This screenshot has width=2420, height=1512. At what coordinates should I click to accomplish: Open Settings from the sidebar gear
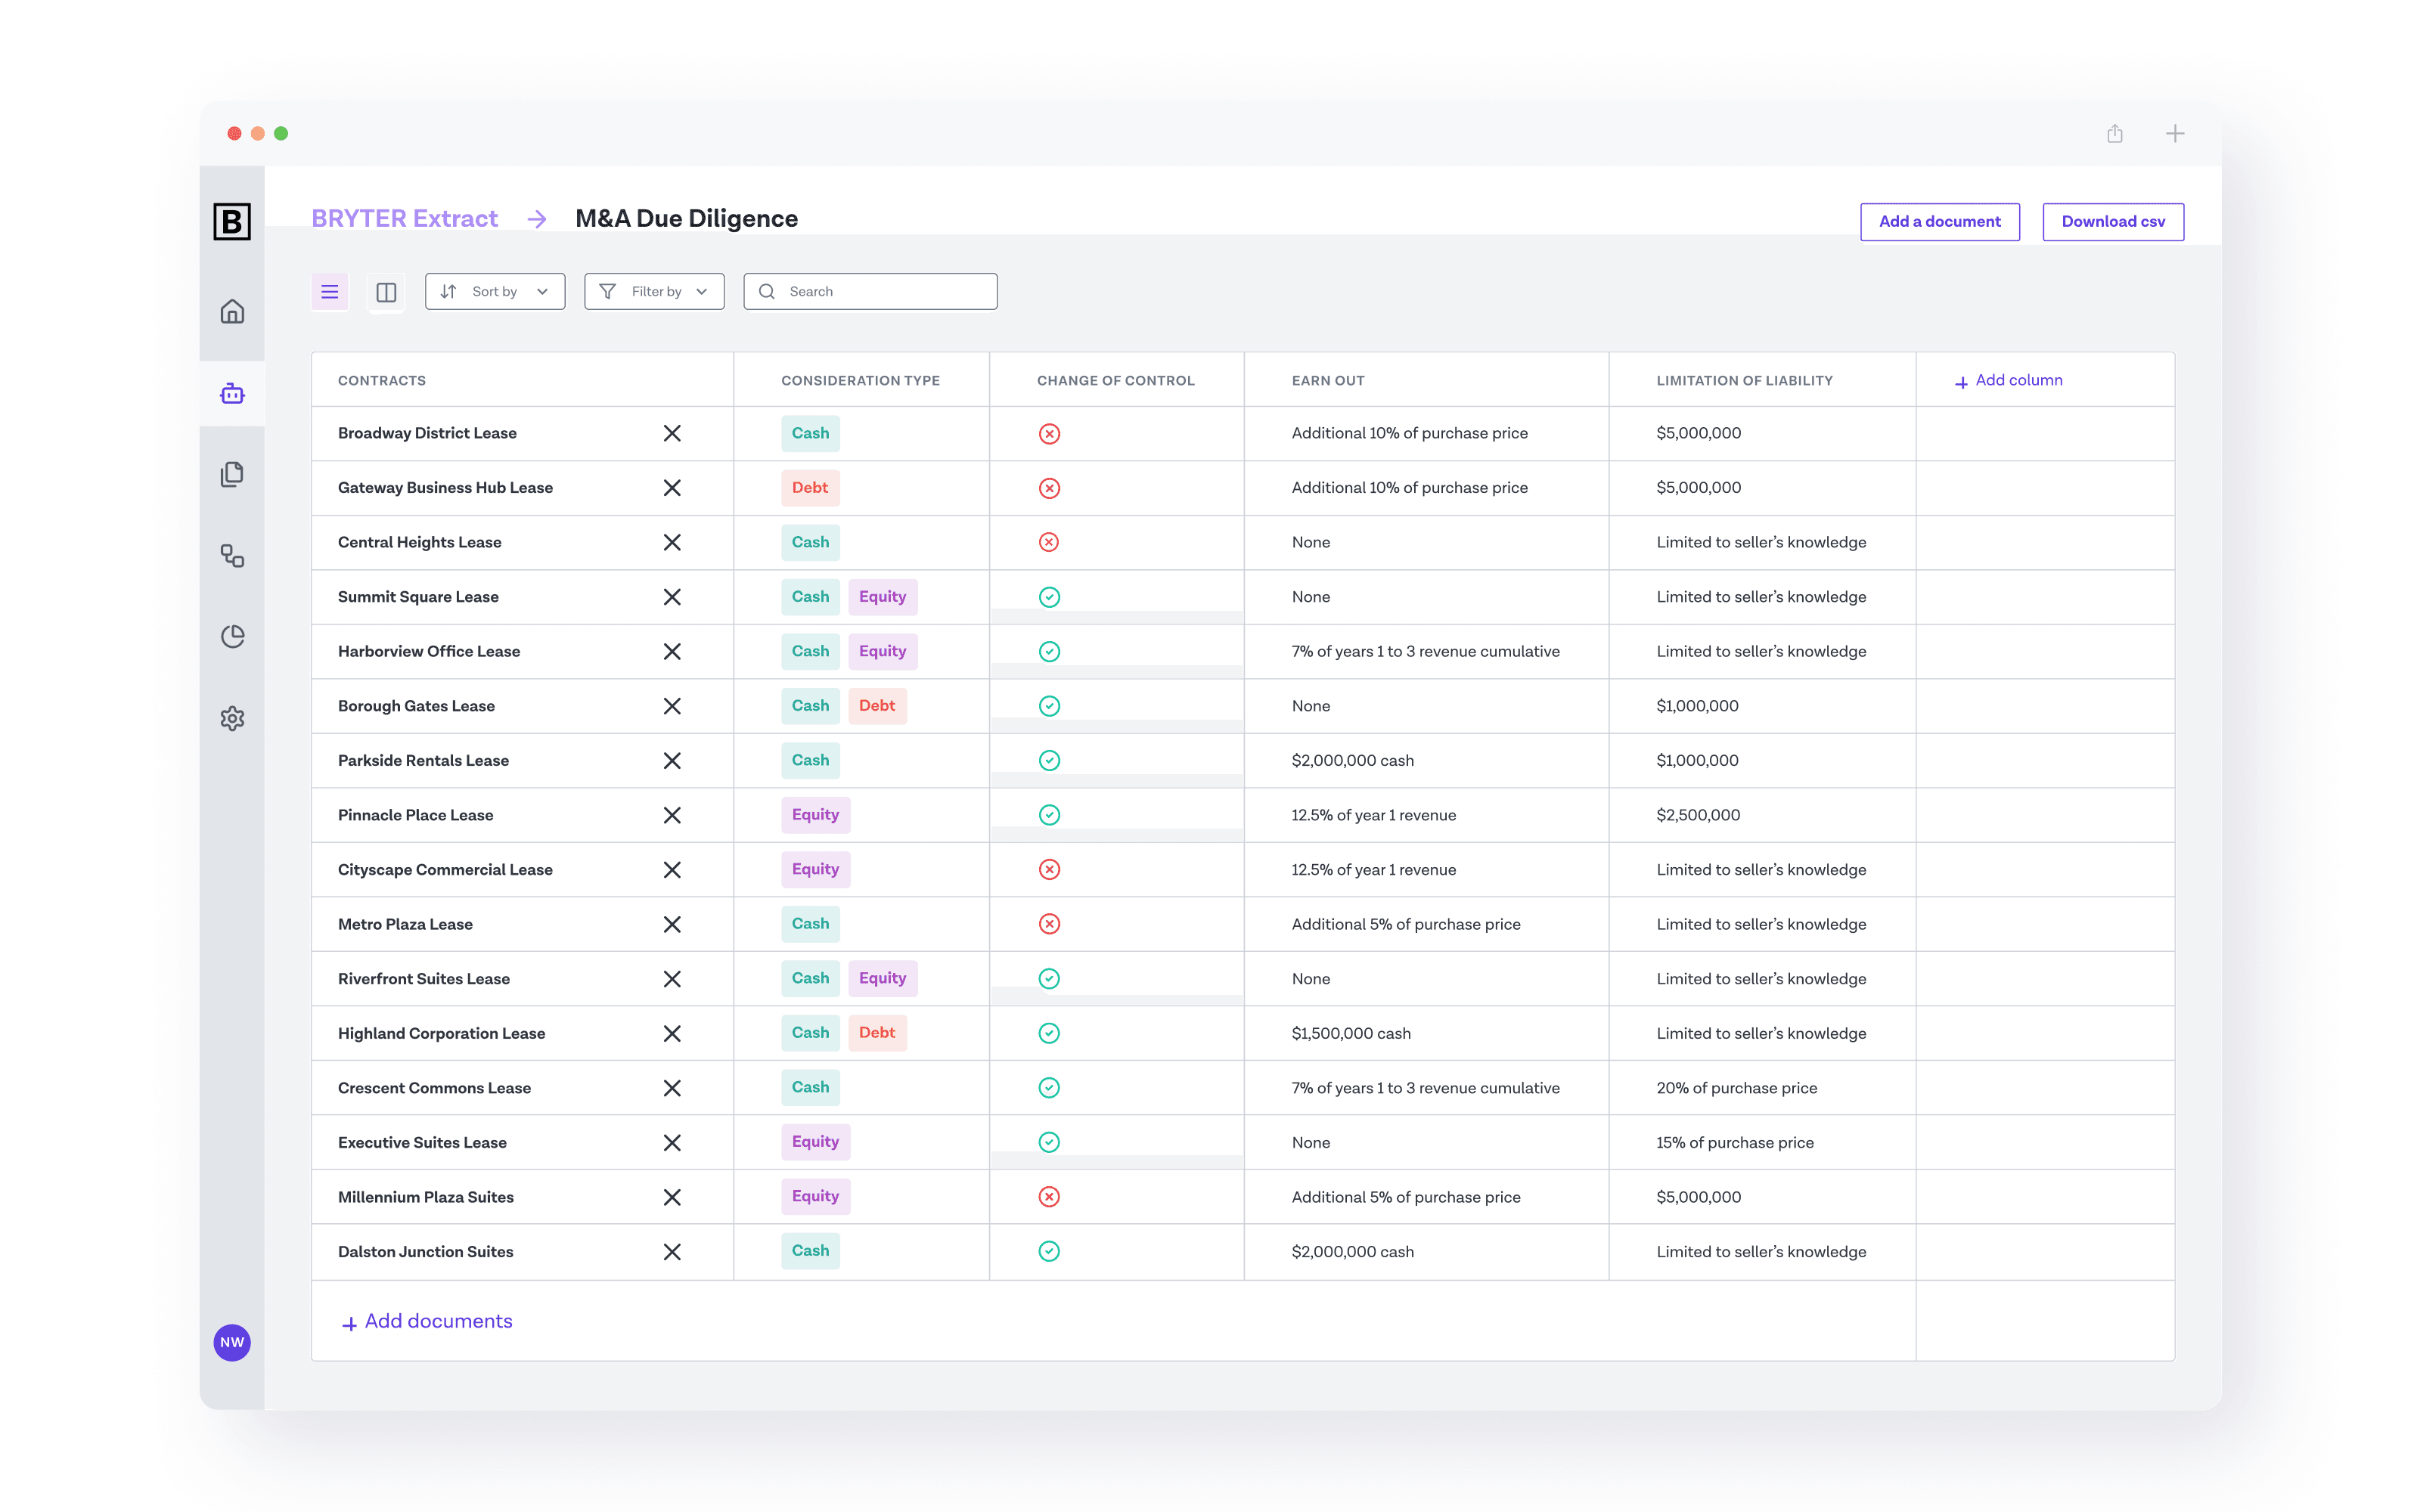[232, 718]
